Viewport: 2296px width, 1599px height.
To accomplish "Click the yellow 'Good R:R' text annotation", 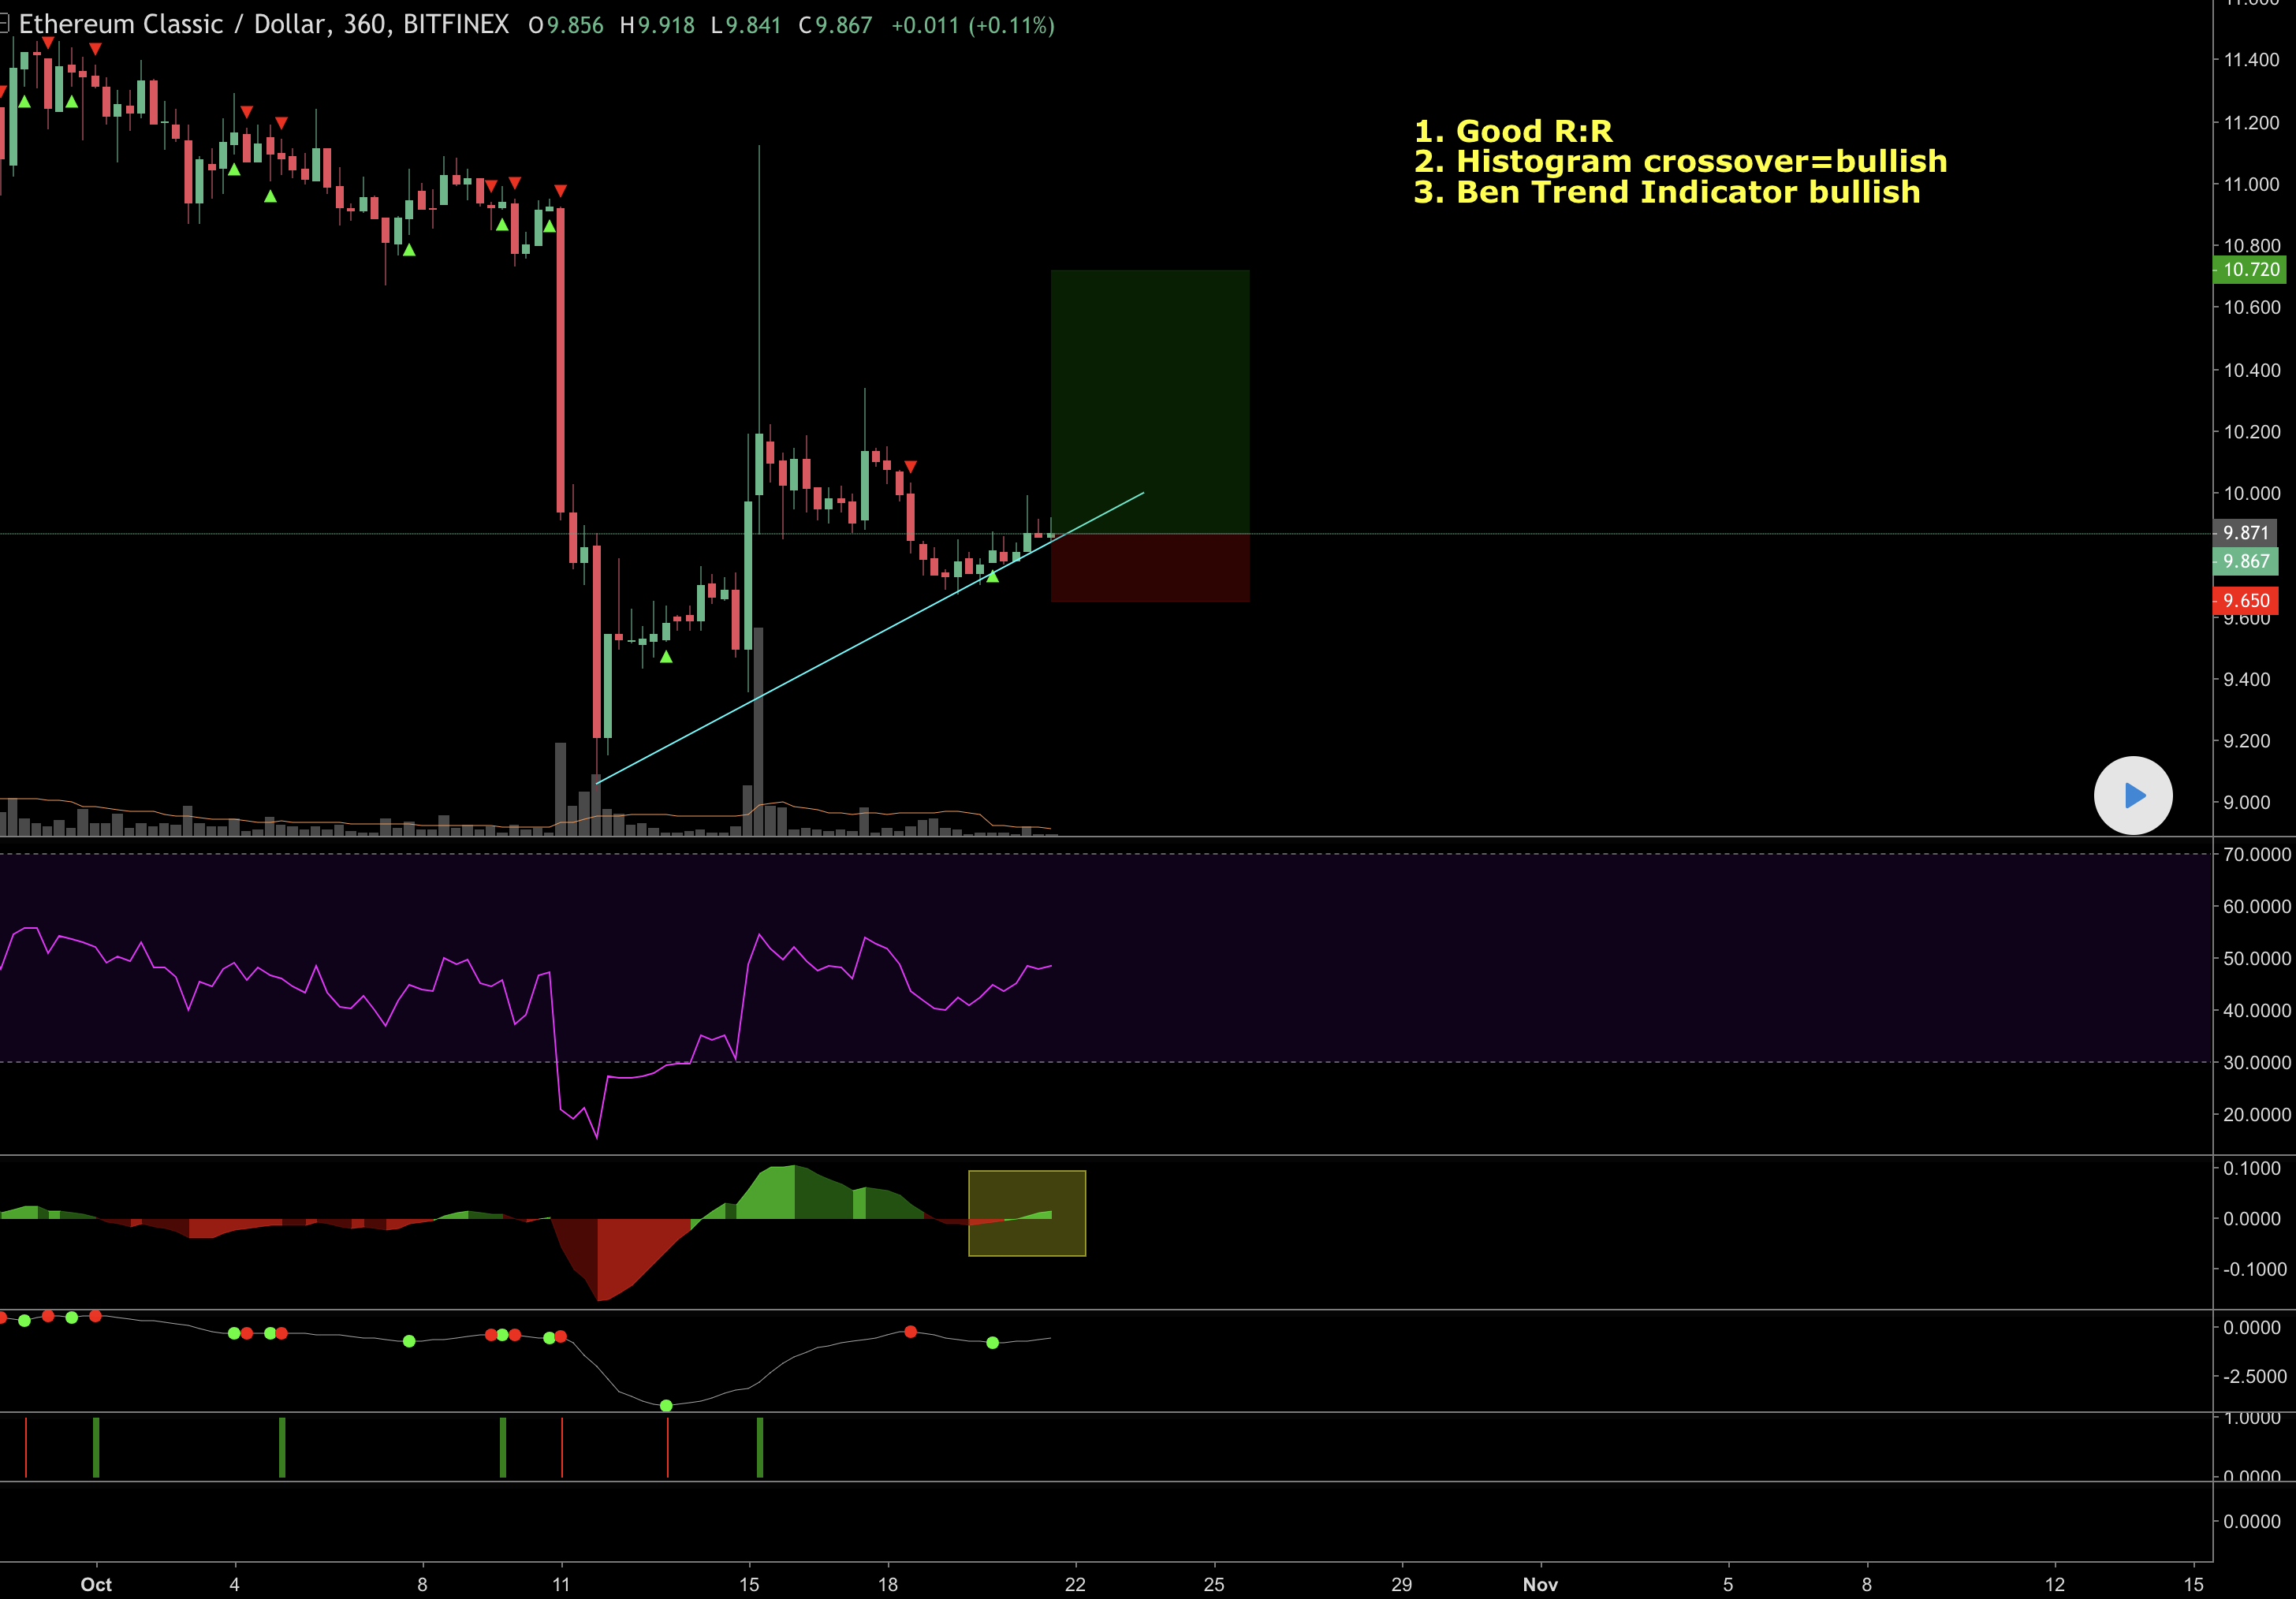I will [x=1513, y=131].
